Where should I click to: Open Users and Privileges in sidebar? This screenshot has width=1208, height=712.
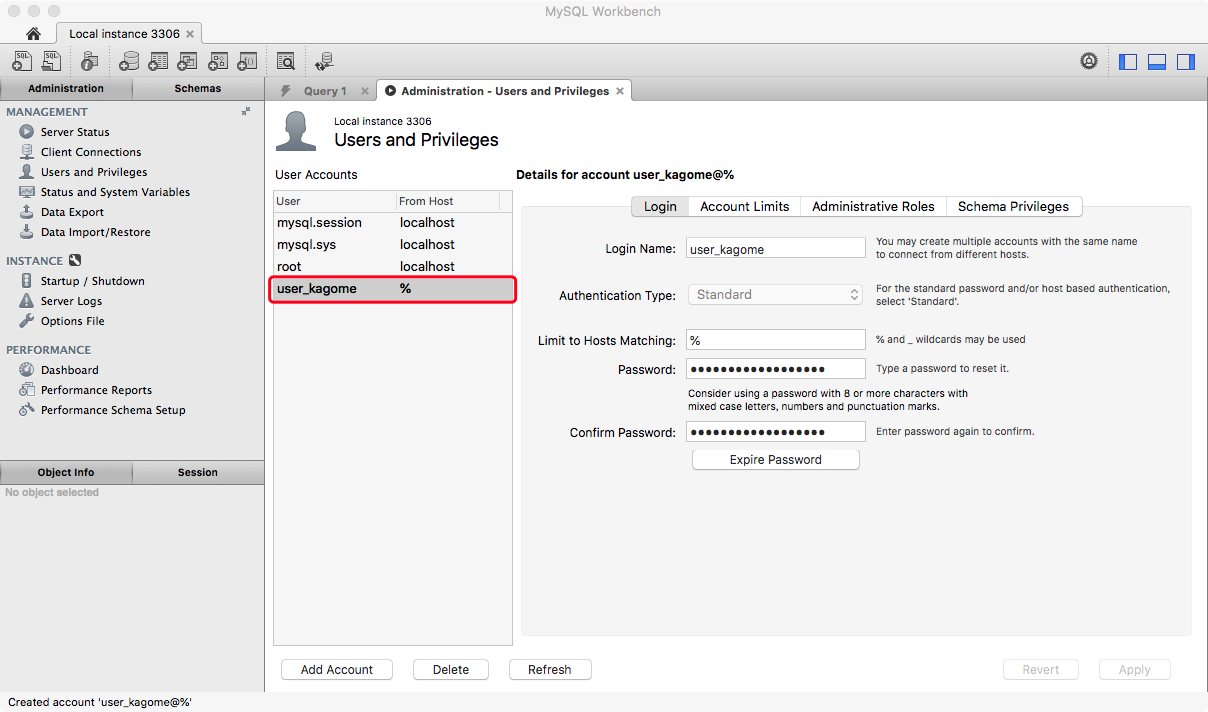94,172
